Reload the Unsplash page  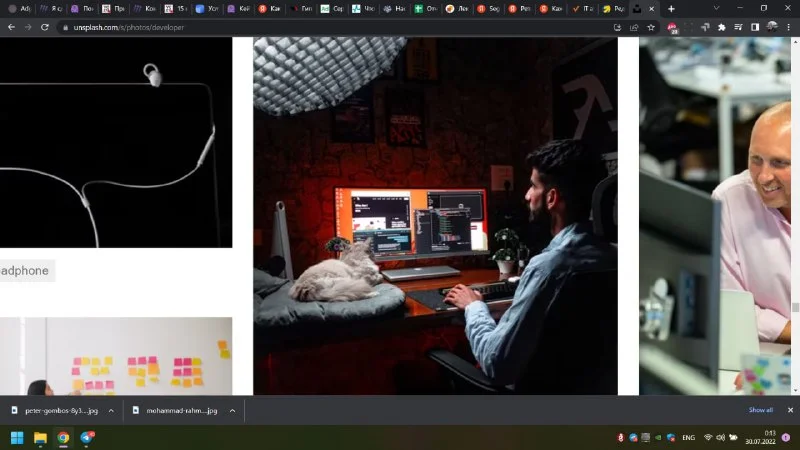pos(45,27)
